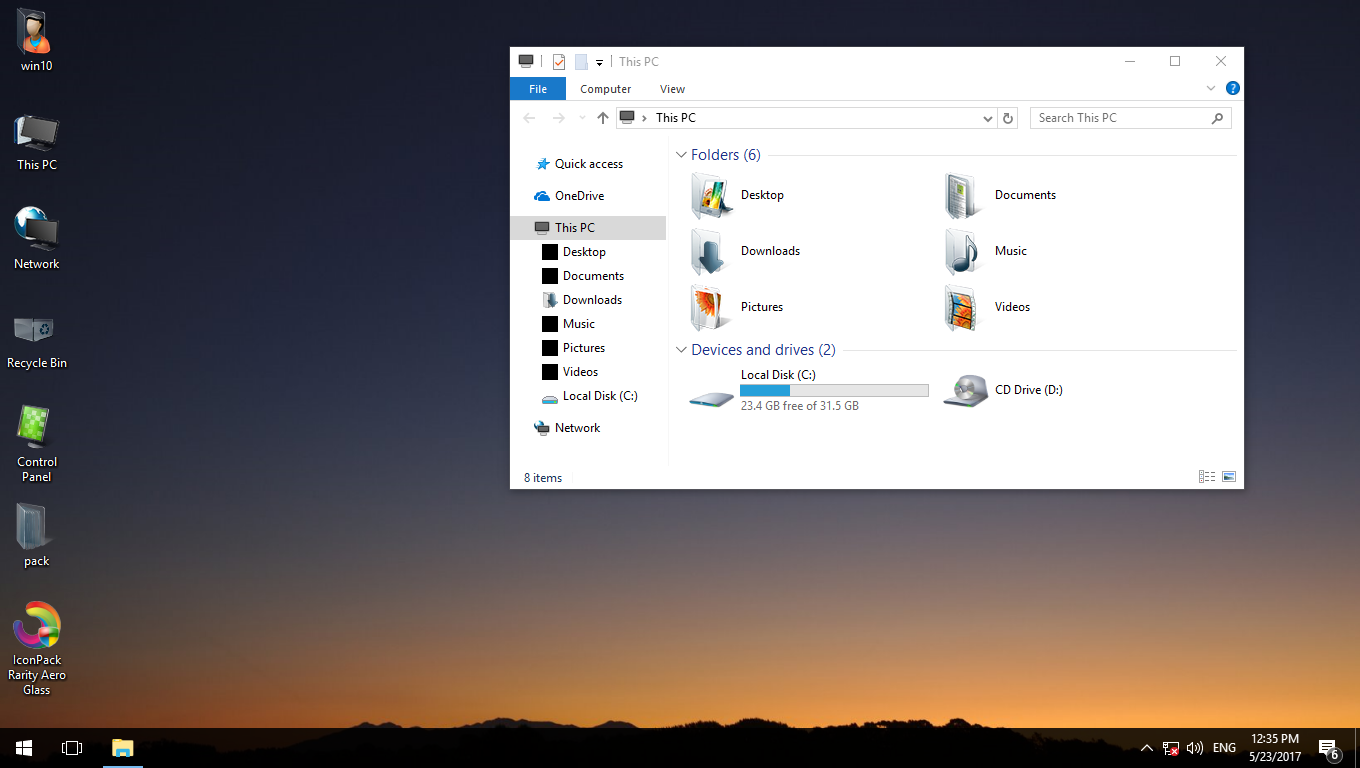This screenshot has height=768, width=1360.
Task: Switch to details view in status bar
Action: 1207,477
